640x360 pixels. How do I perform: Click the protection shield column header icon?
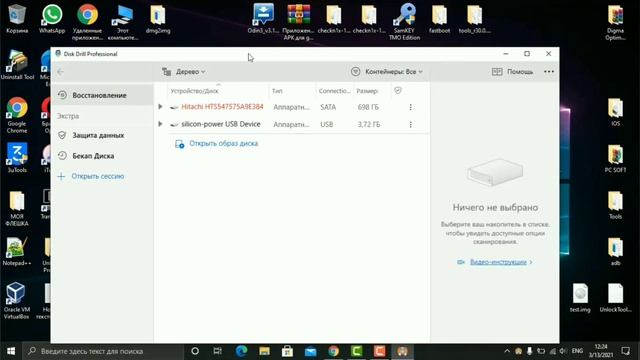[x=398, y=91]
